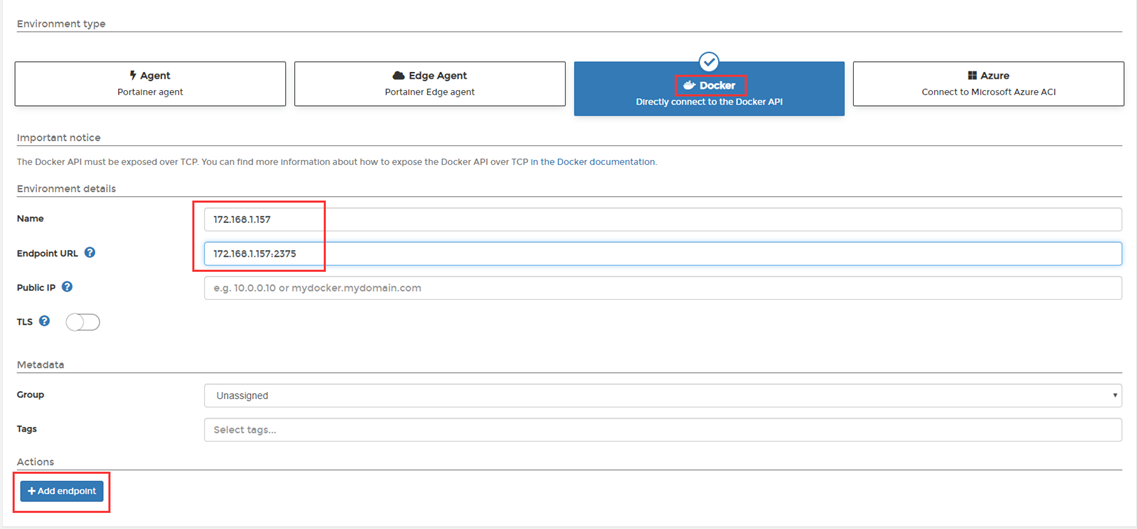Screen dimensions: 1137x529
Task: Open the Endpoint URL help icon
Action: pos(90,253)
